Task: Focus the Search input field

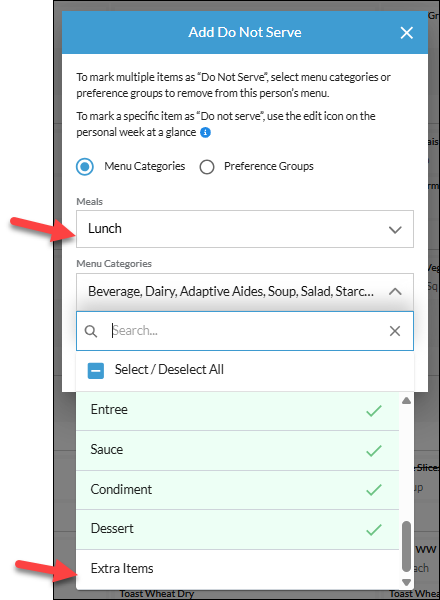Action: click(x=247, y=331)
